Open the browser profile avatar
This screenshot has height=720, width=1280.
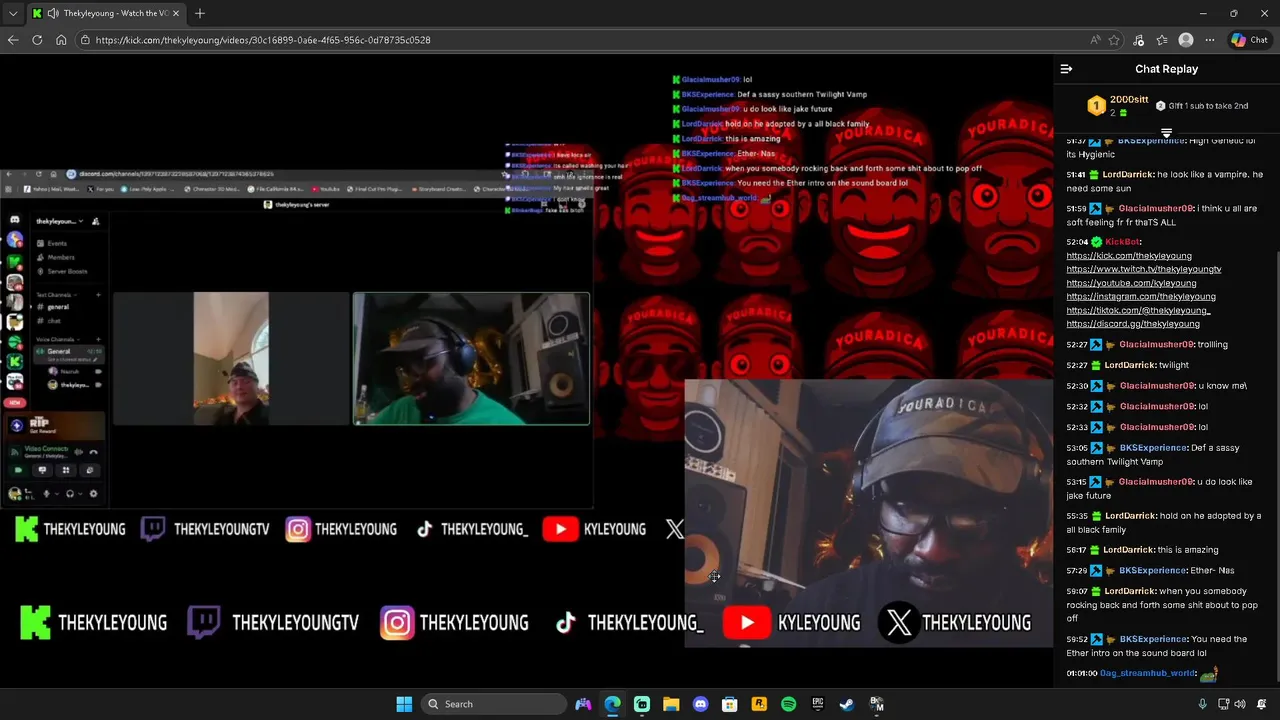1186,40
